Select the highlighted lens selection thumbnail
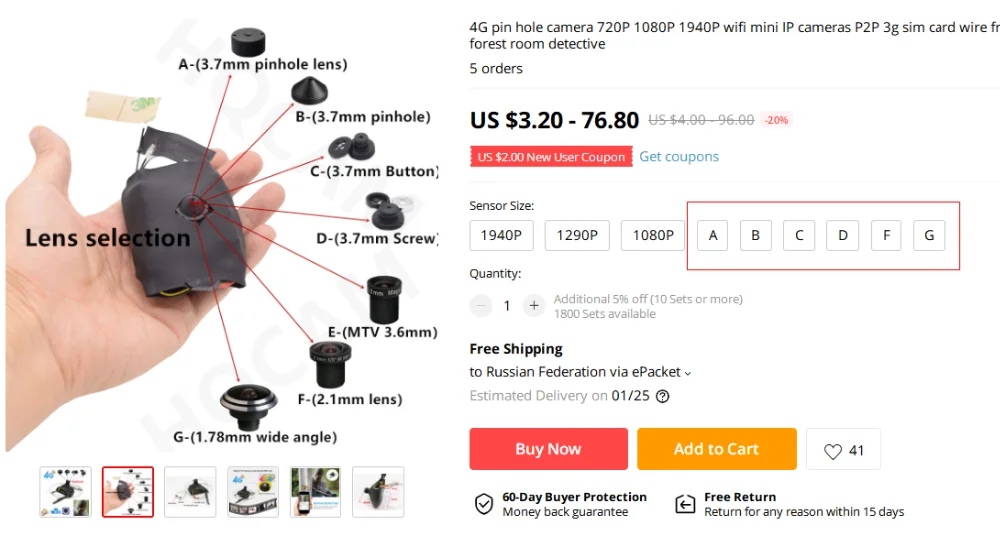1000x536 pixels. point(128,492)
